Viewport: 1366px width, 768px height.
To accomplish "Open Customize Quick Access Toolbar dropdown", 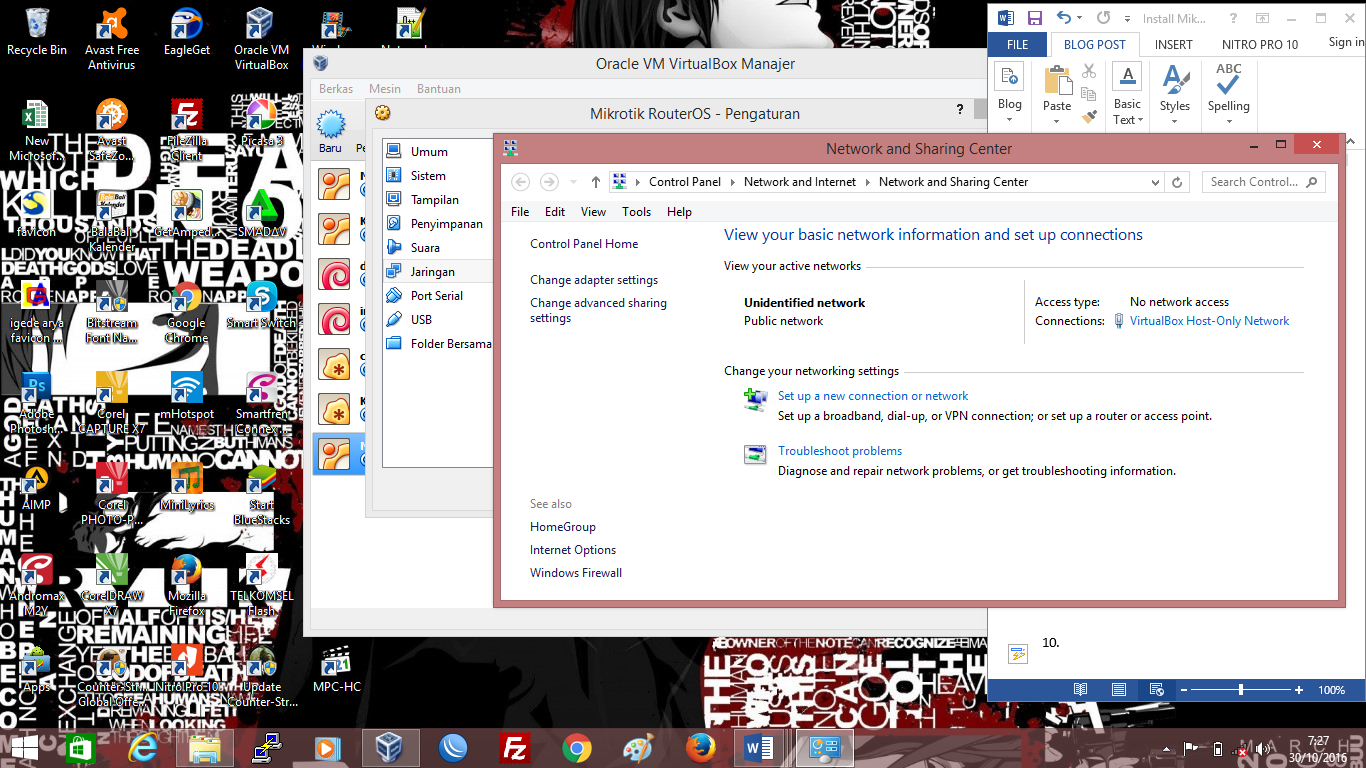I will [x=1127, y=18].
